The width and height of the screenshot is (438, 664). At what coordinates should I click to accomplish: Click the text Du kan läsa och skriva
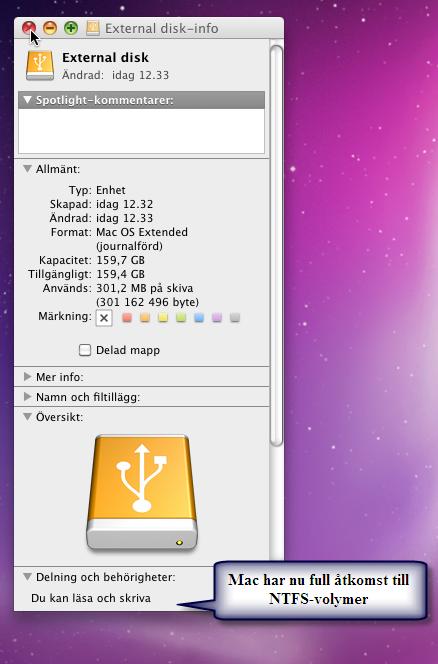click(x=91, y=598)
